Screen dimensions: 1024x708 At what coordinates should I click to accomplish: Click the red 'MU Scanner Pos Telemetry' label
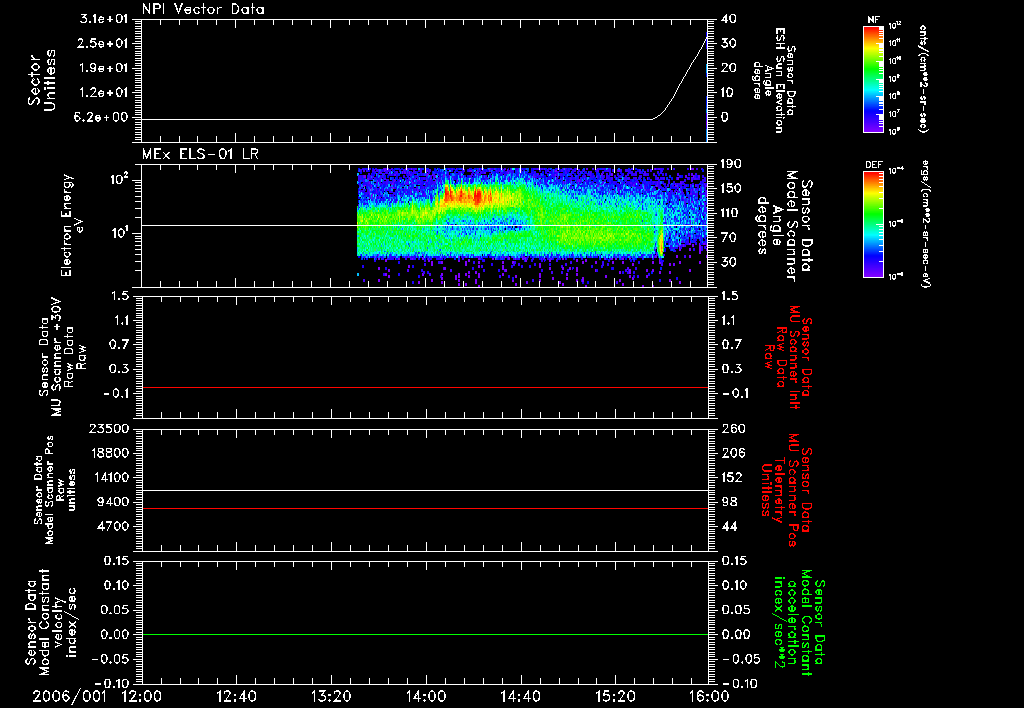click(x=788, y=490)
